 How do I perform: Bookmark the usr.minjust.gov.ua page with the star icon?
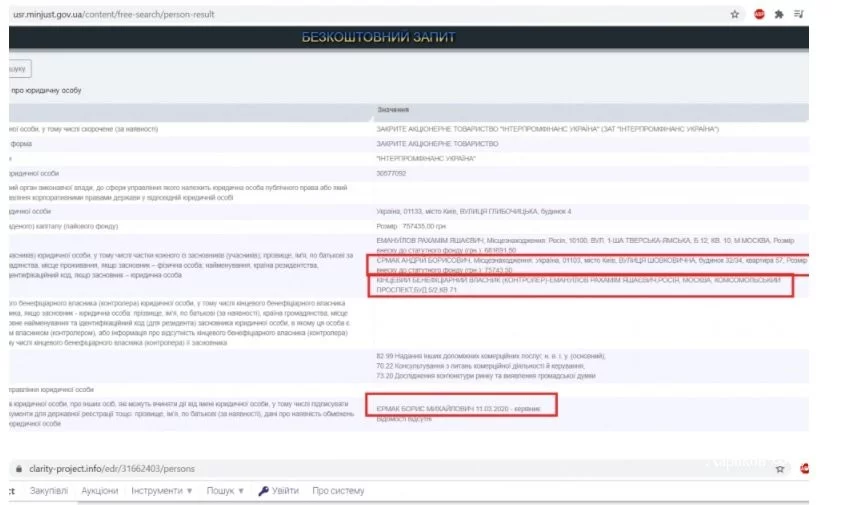[x=735, y=15]
